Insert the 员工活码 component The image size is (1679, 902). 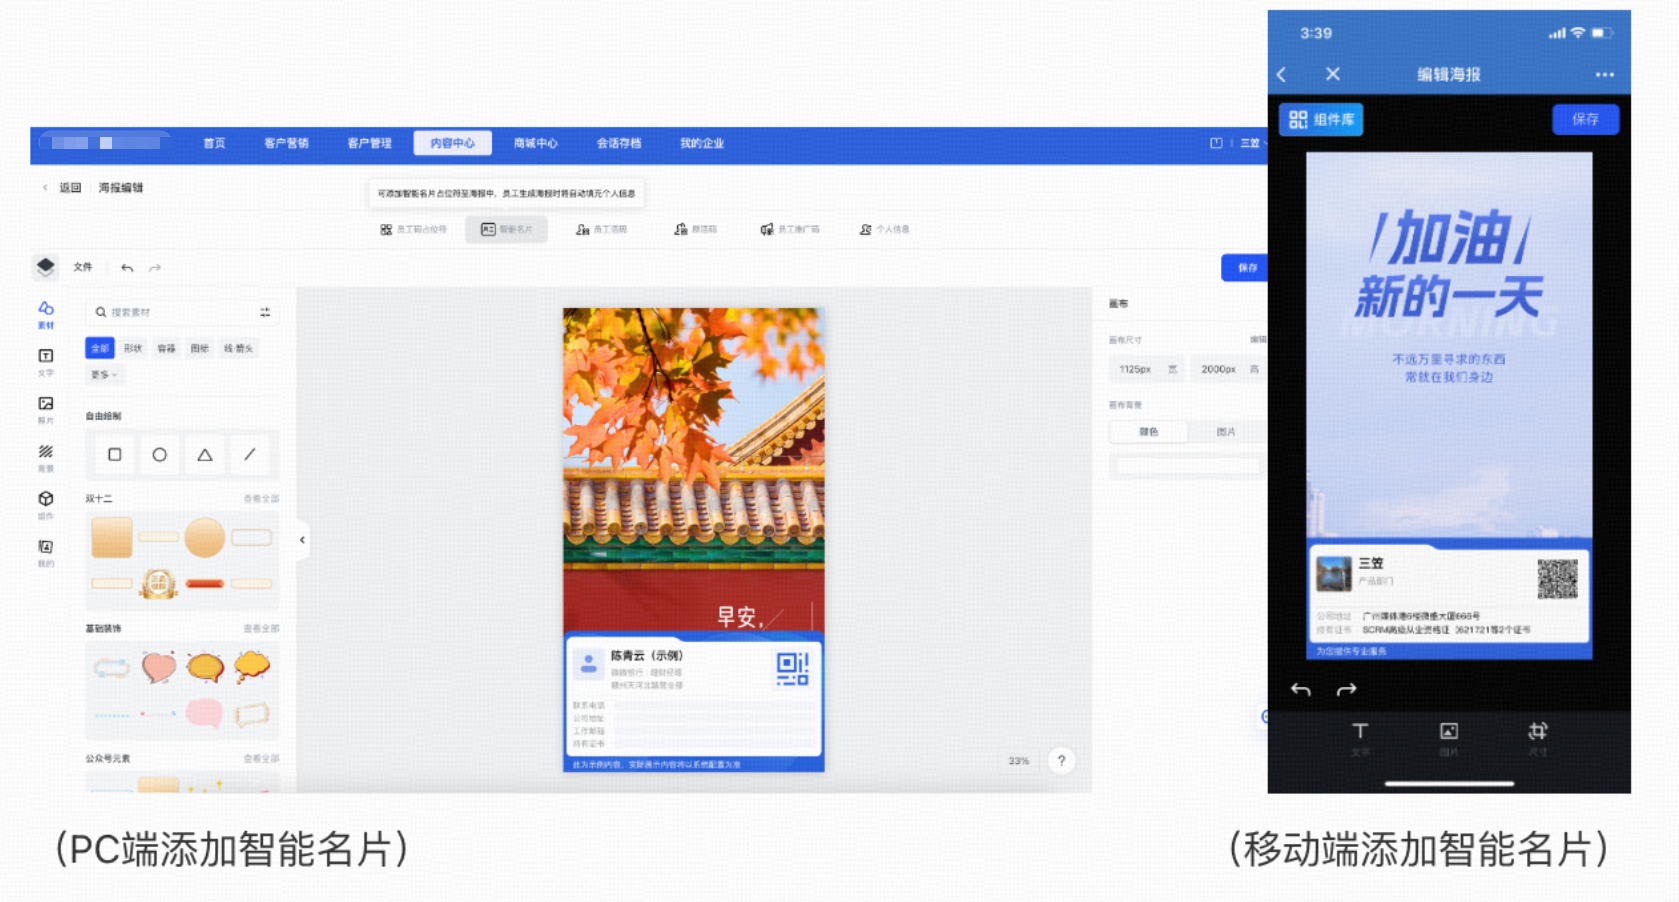tap(601, 229)
